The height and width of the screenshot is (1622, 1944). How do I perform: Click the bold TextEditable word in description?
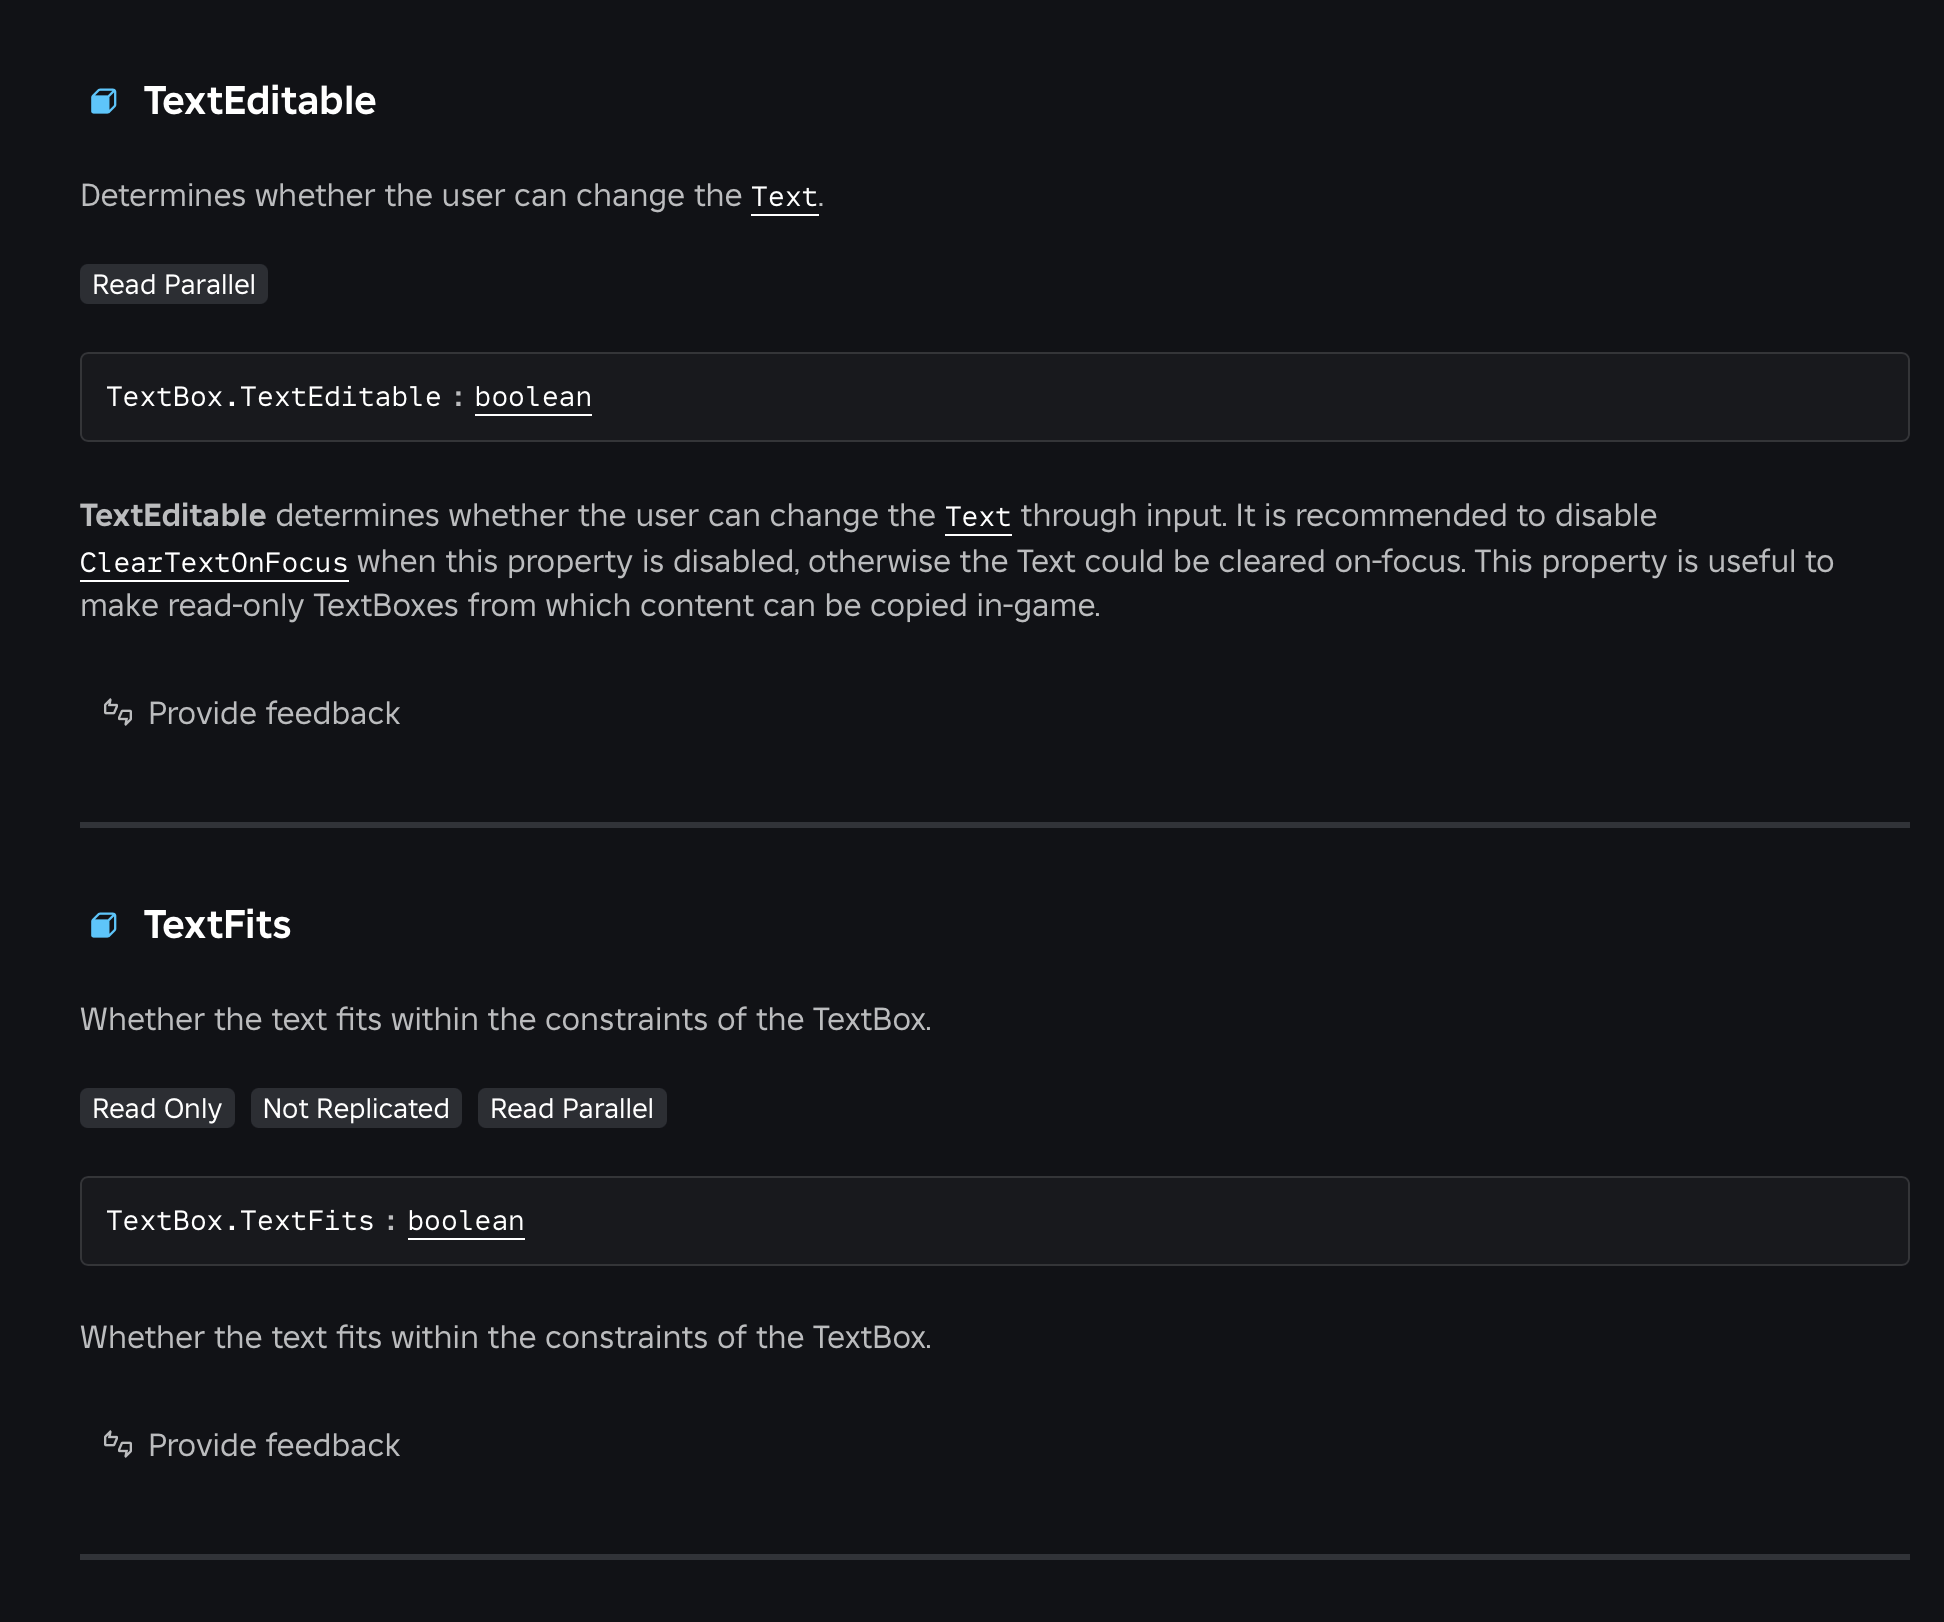tap(173, 516)
